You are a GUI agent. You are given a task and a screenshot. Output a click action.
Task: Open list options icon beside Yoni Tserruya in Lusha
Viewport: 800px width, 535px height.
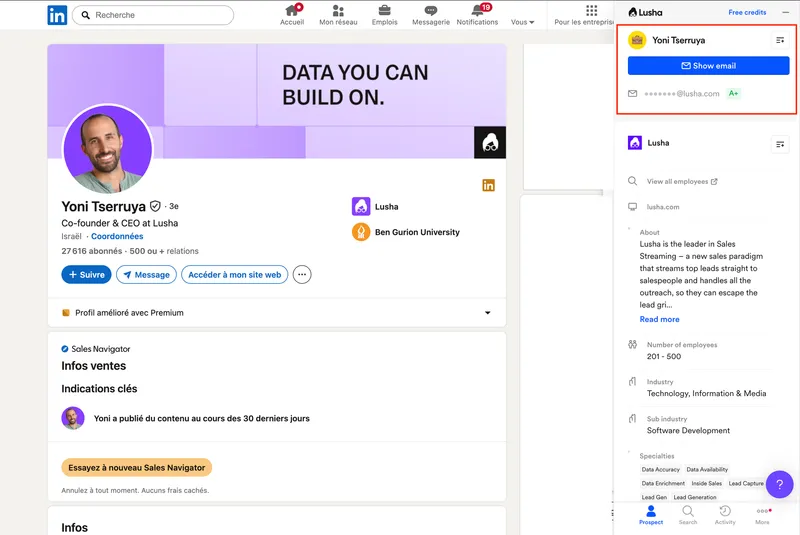click(780, 40)
